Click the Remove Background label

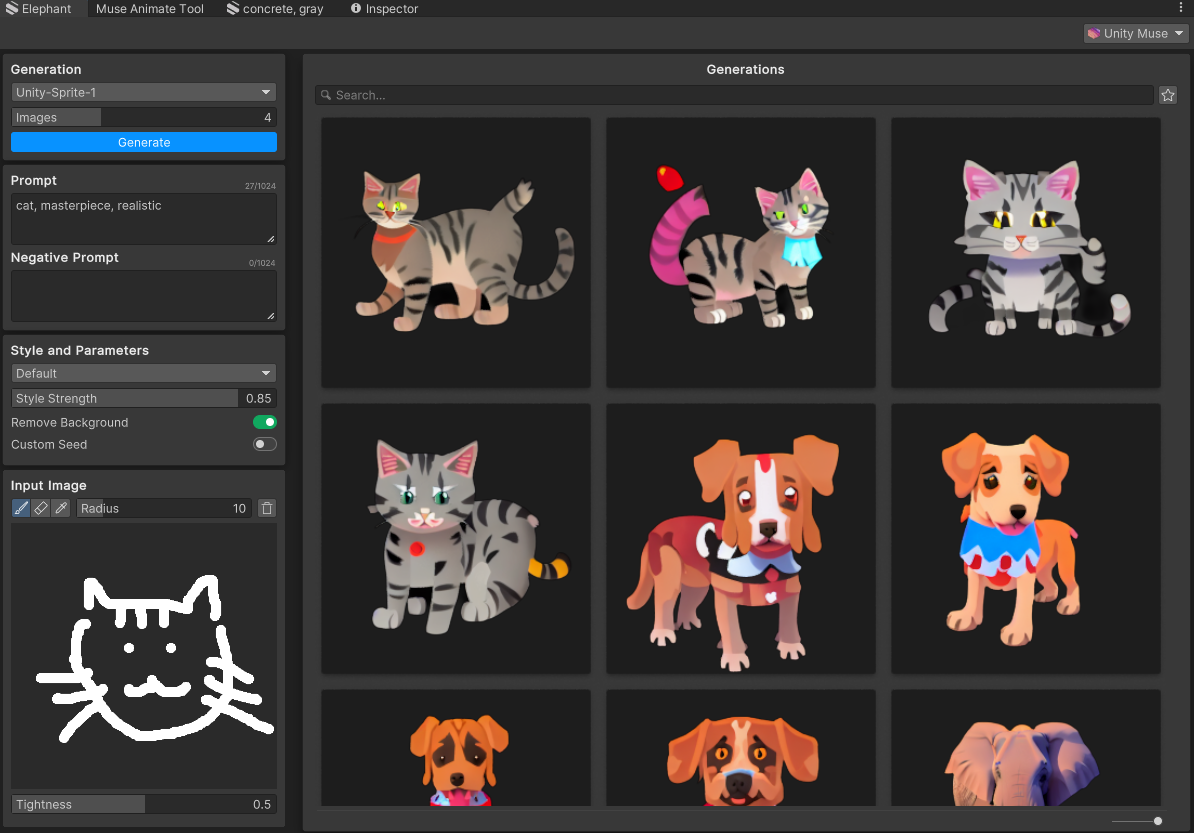tap(69, 423)
